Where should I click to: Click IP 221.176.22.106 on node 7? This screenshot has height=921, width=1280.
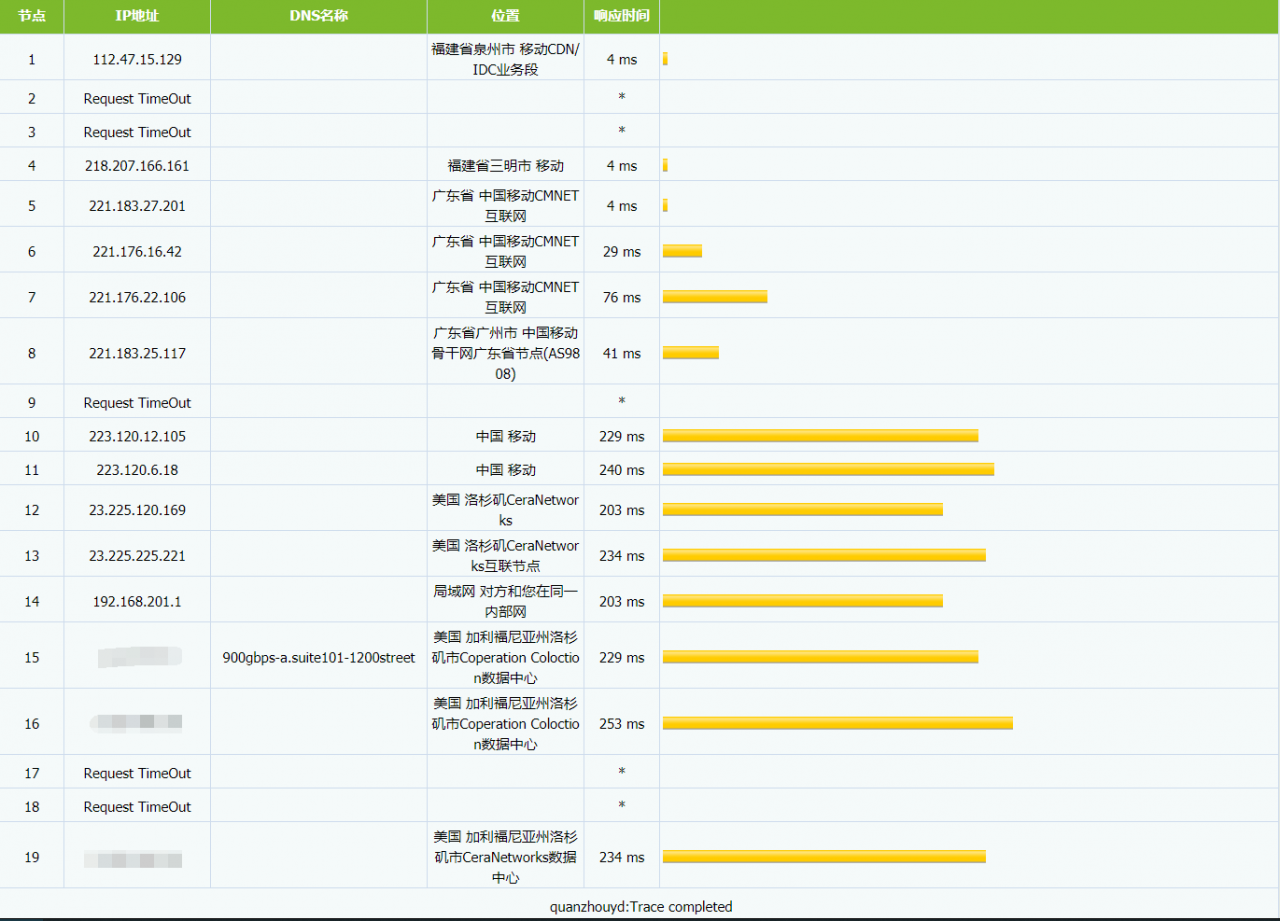[136, 296]
